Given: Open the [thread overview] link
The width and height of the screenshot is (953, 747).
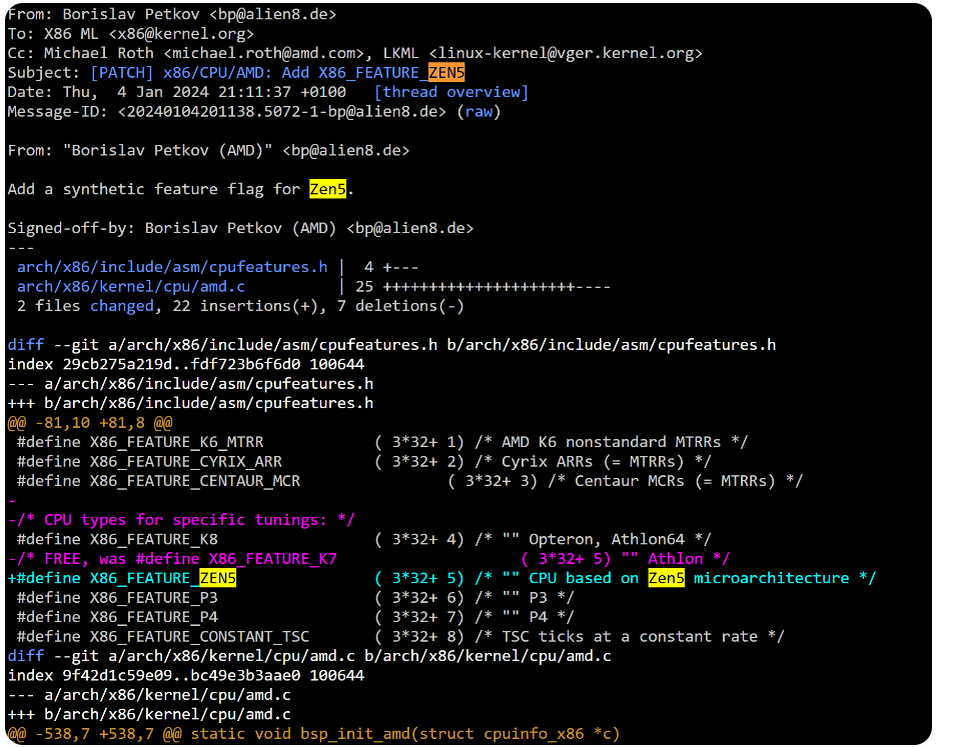Looking at the screenshot, I should 450,92.
